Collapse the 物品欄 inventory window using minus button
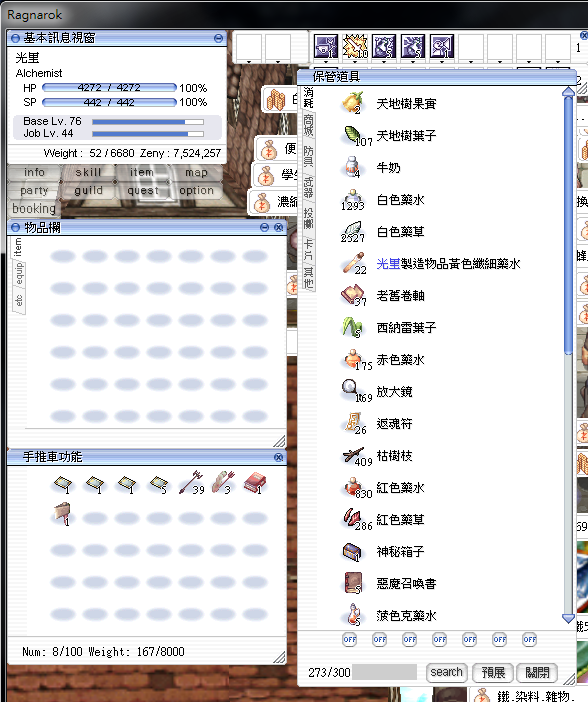 pos(264,227)
